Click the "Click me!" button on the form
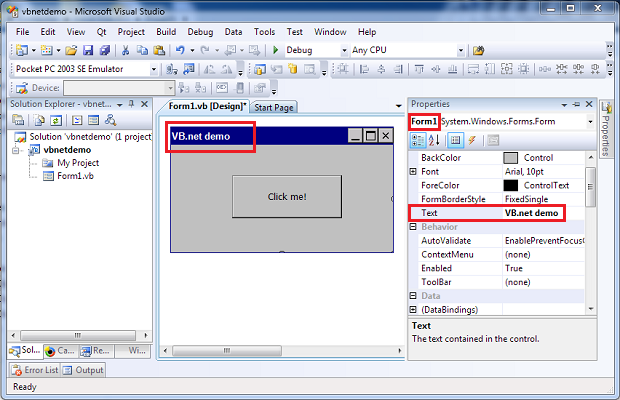This screenshot has height=400, width=620. pos(287,197)
